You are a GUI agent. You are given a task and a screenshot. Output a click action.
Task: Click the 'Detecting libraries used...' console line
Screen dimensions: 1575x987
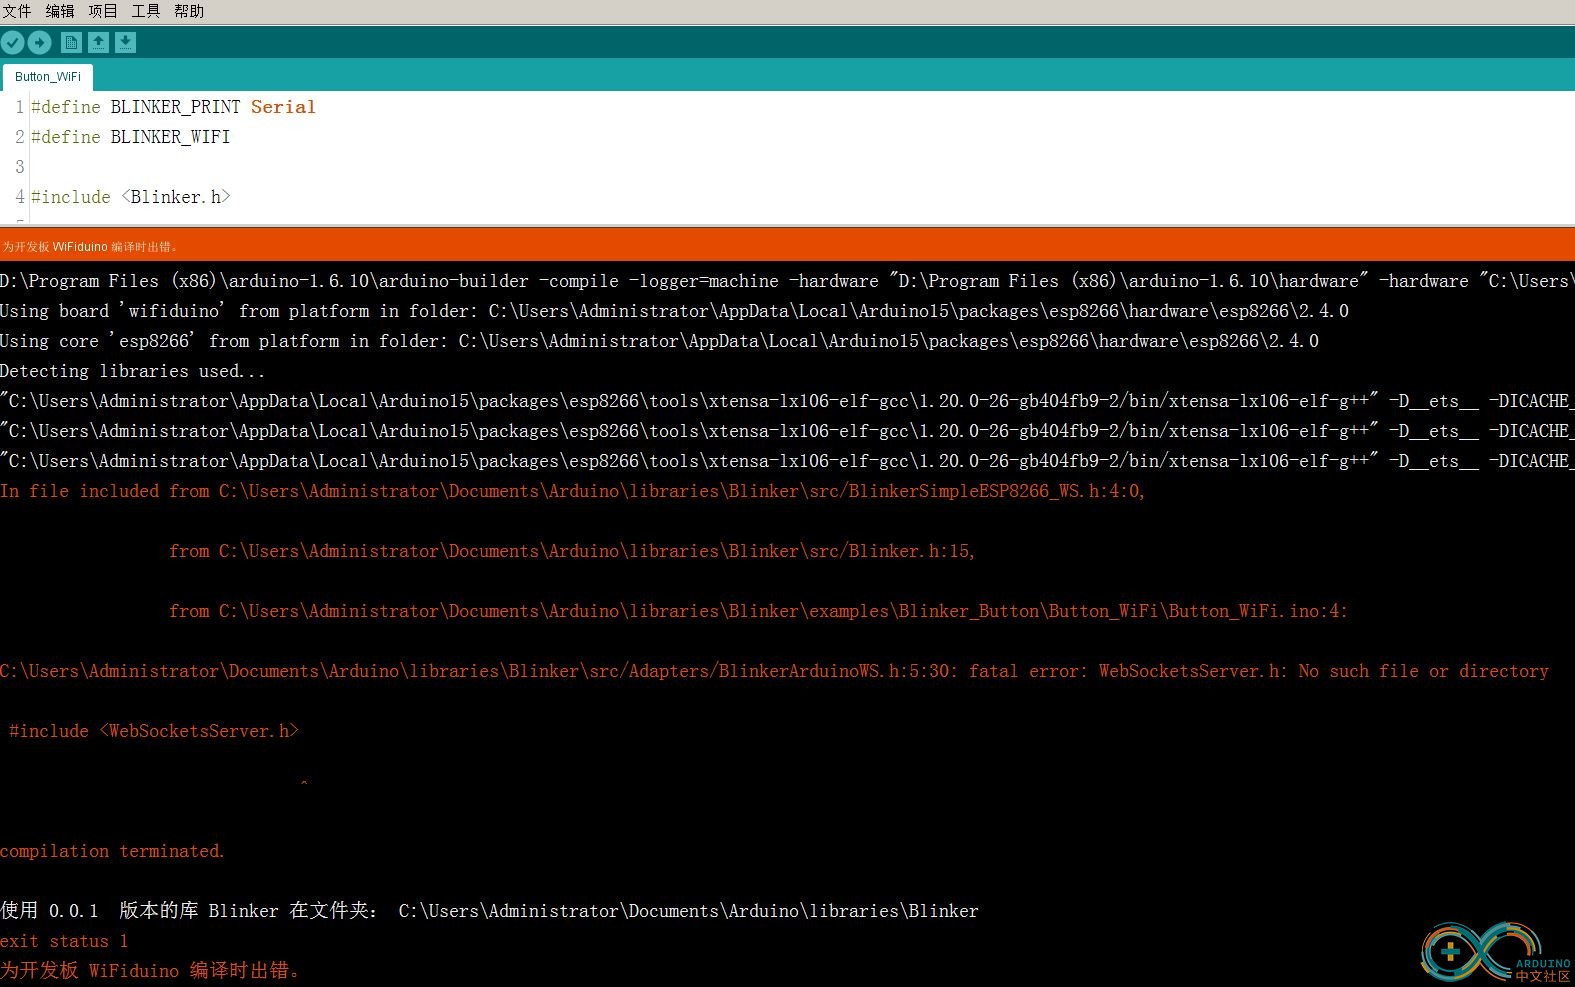[x=132, y=371]
